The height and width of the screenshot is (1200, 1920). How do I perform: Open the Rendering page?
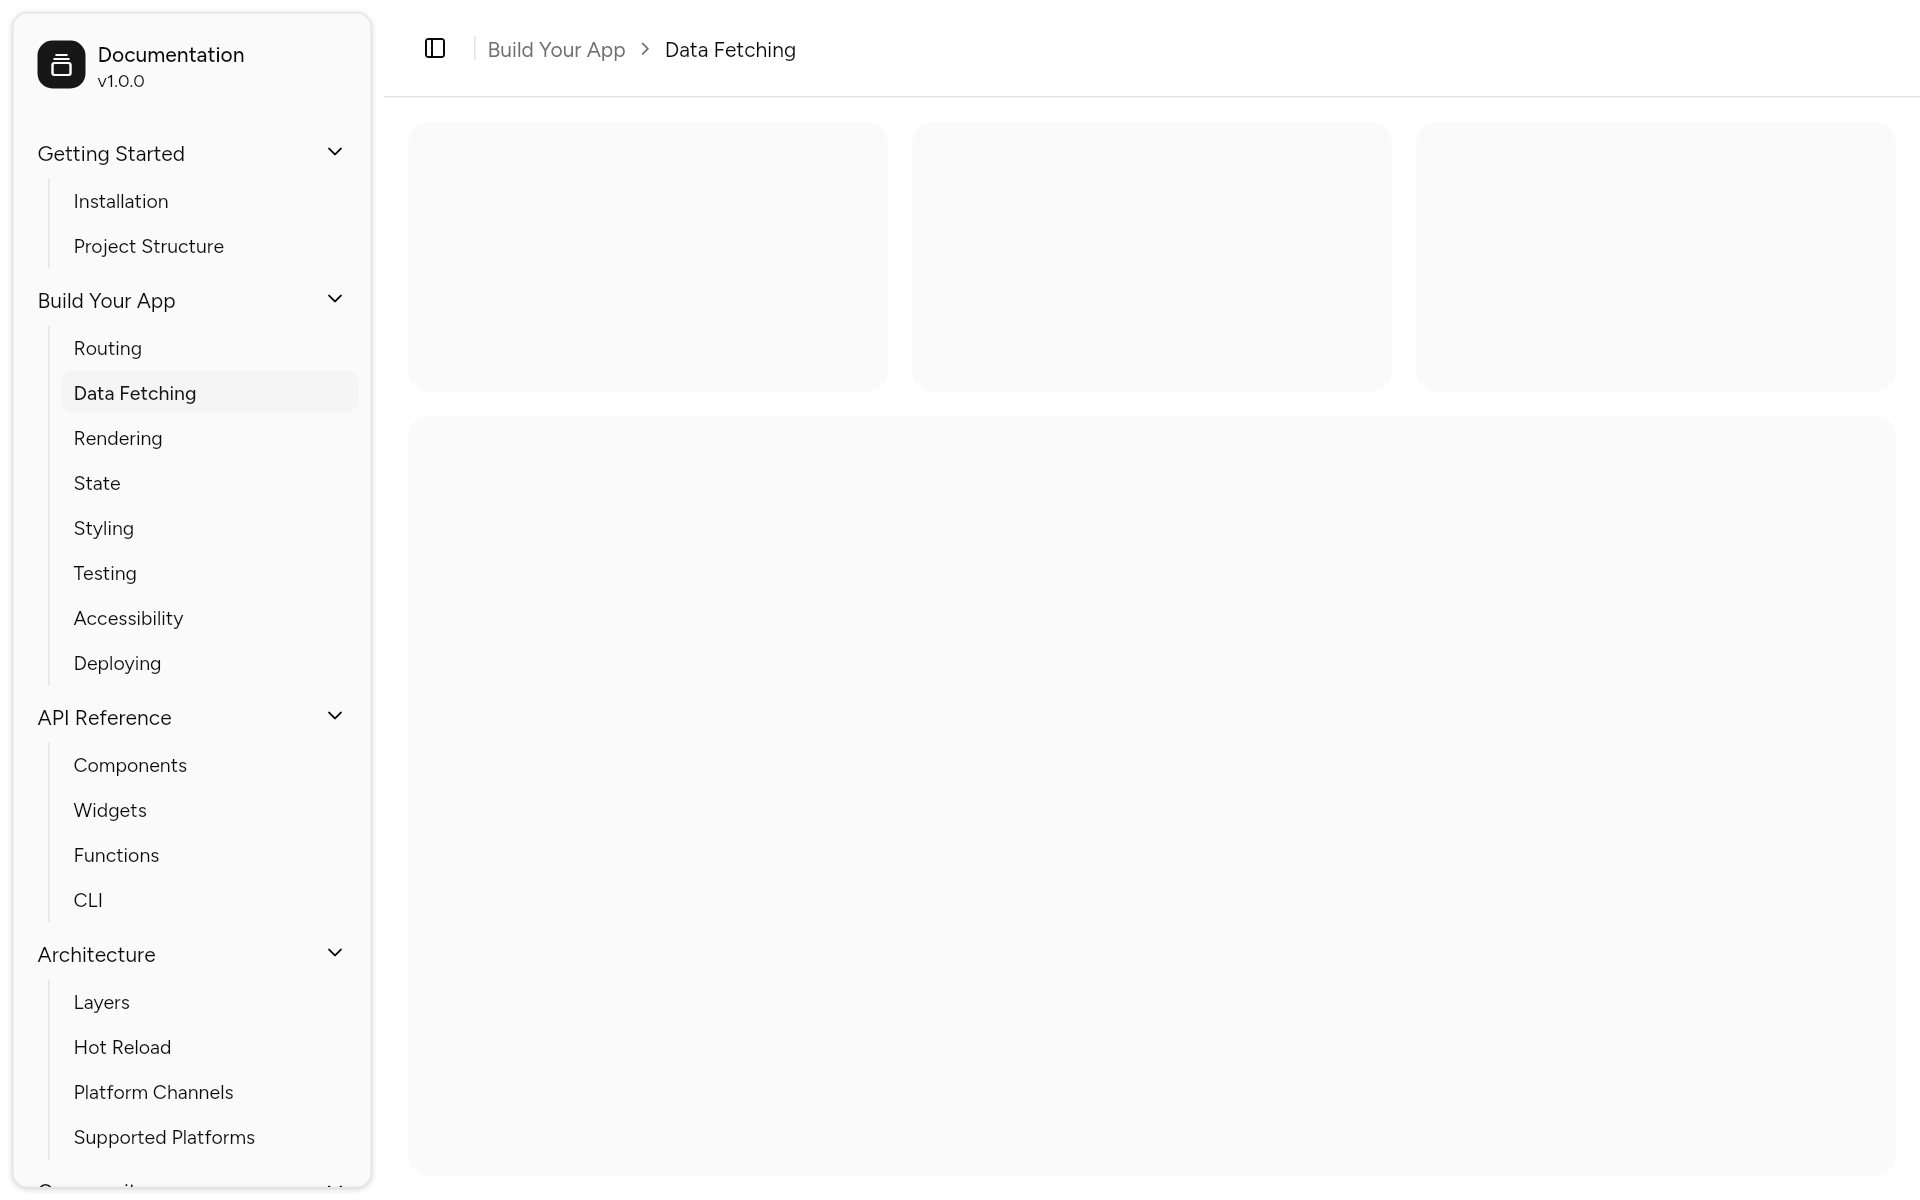(x=209, y=438)
